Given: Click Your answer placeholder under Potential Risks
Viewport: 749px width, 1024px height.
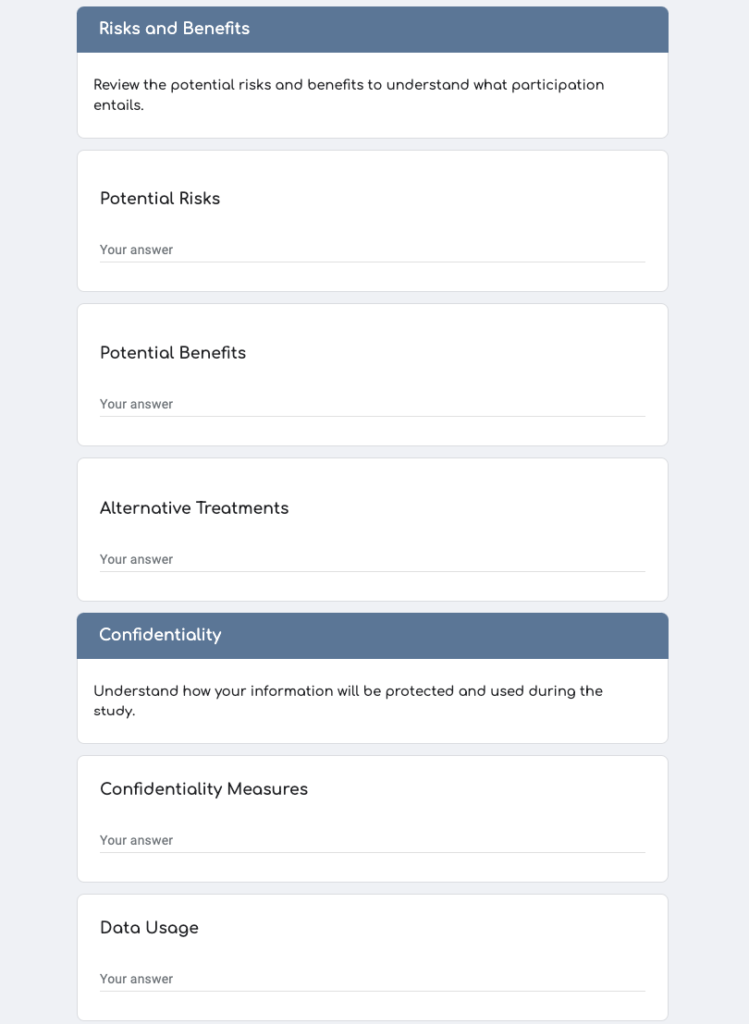Looking at the screenshot, I should tap(136, 249).
